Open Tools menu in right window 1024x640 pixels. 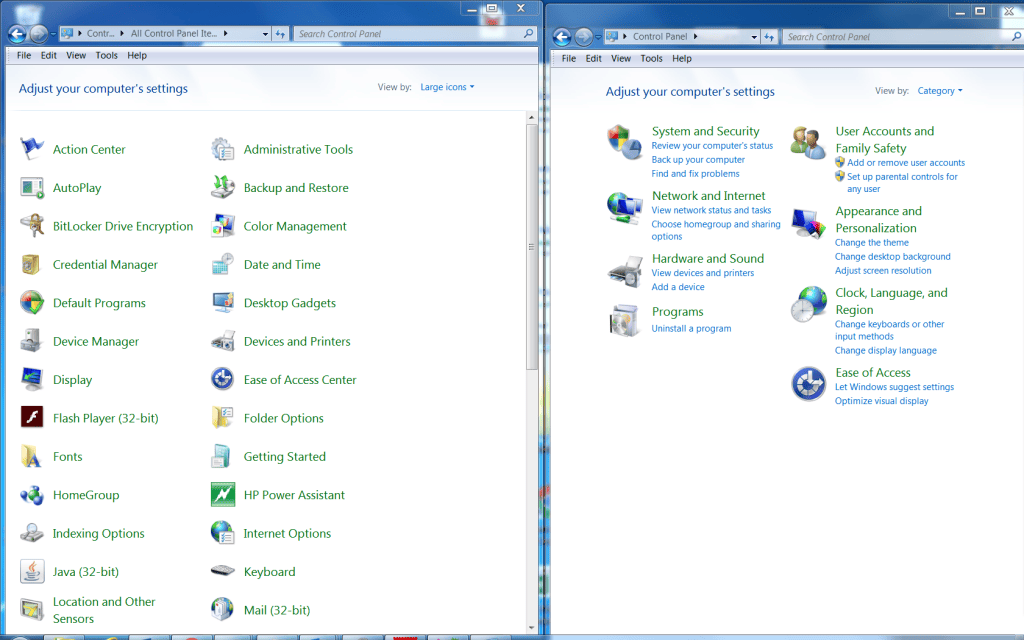click(651, 59)
